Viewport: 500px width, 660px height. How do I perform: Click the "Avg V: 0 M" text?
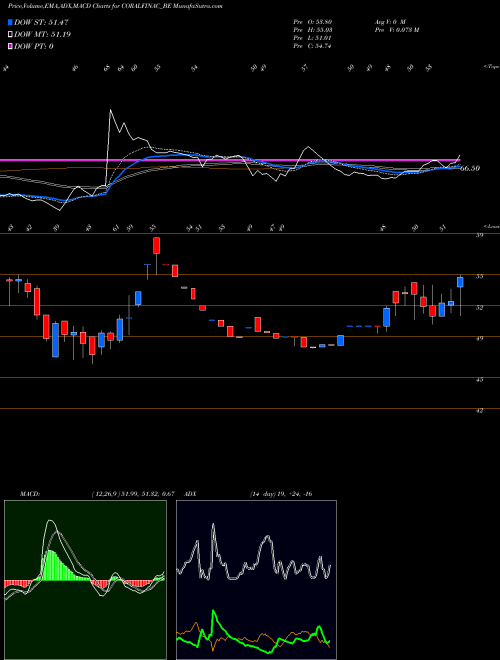(x=389, y=21)
